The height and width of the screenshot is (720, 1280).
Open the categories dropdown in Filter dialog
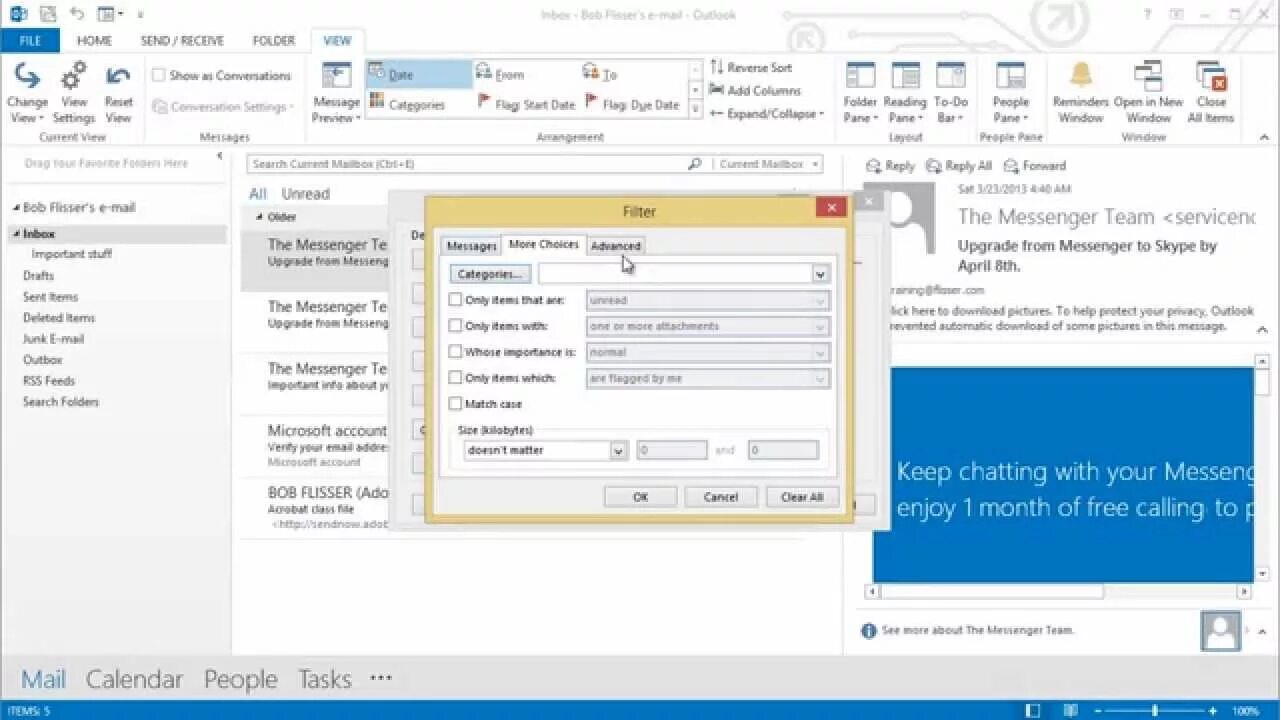pos(820,274)
